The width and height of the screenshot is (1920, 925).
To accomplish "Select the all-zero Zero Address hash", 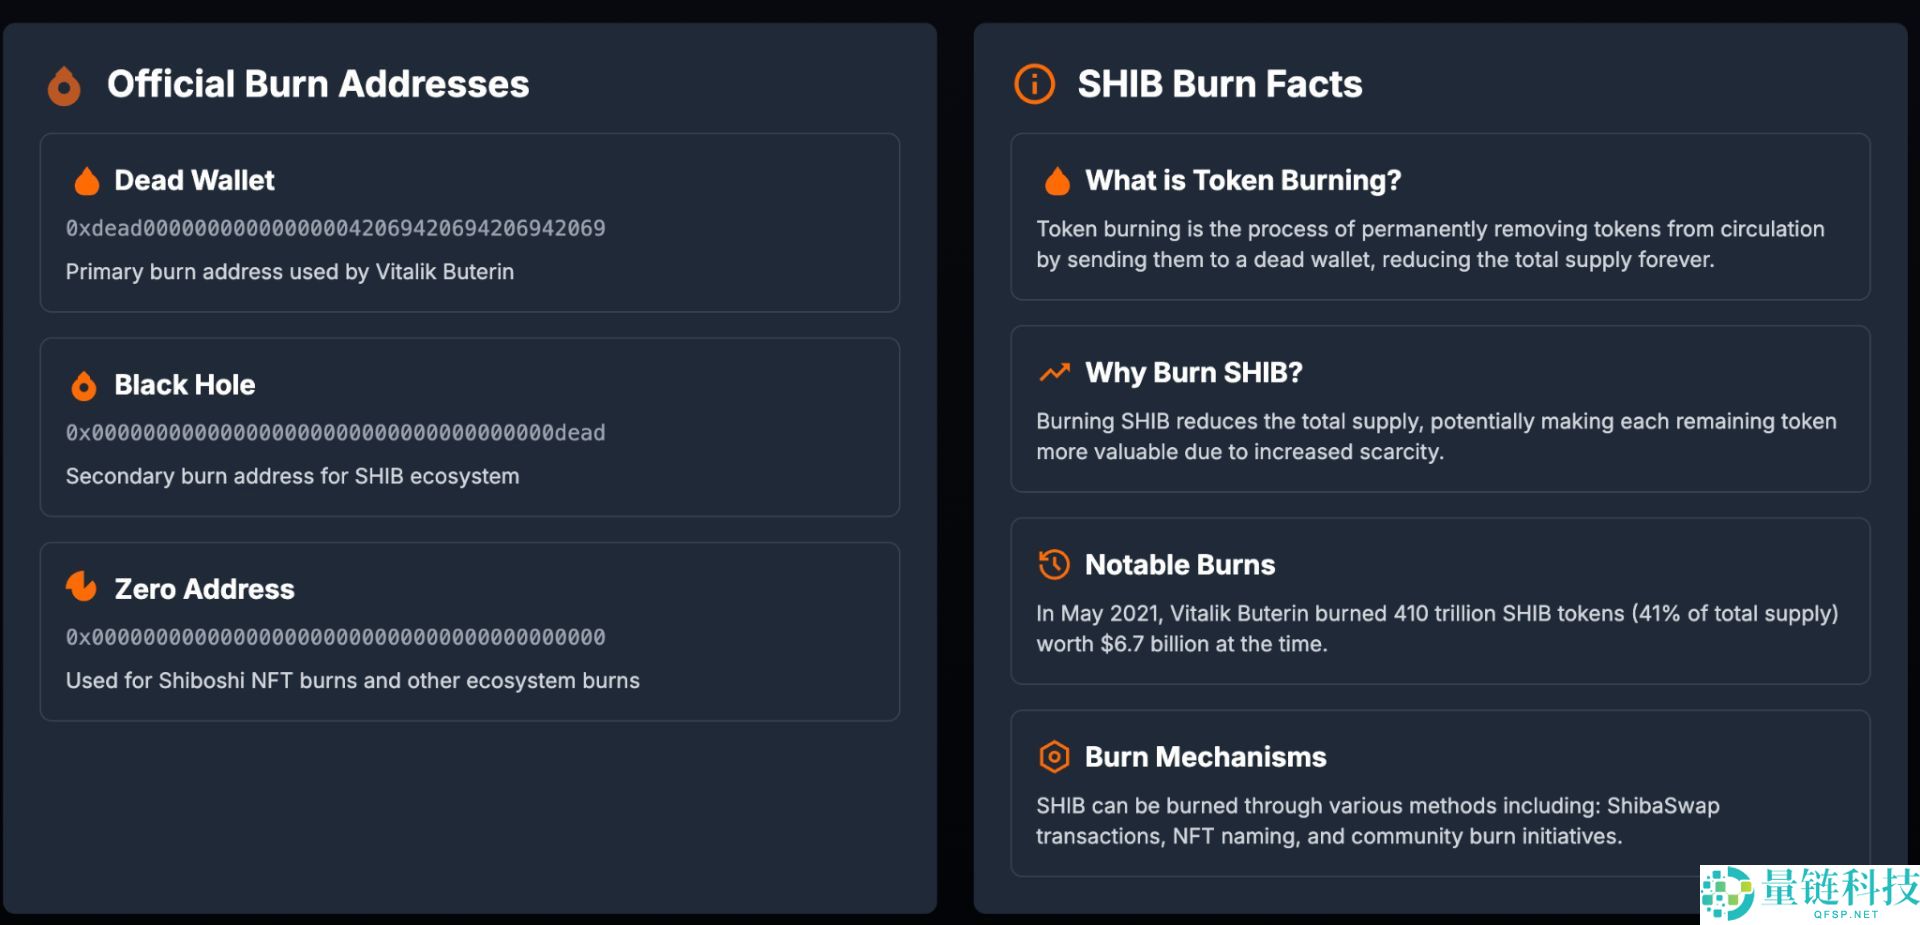I will coord(335,637).
